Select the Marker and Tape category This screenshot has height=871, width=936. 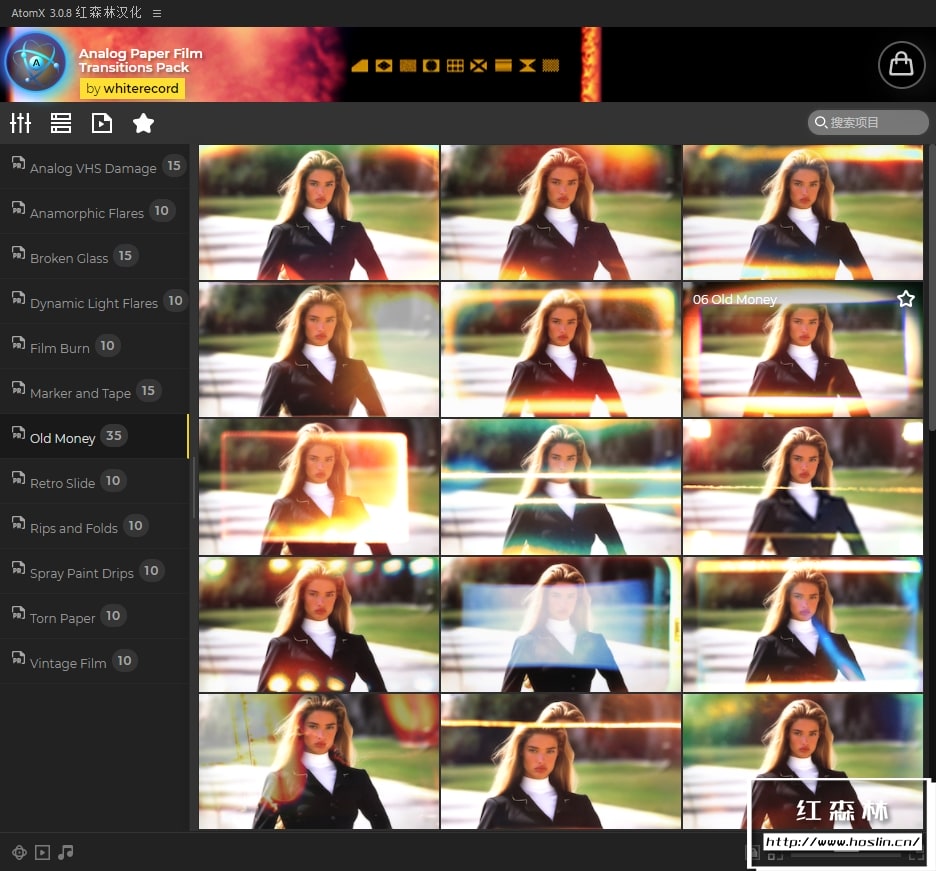pos(94,392)
